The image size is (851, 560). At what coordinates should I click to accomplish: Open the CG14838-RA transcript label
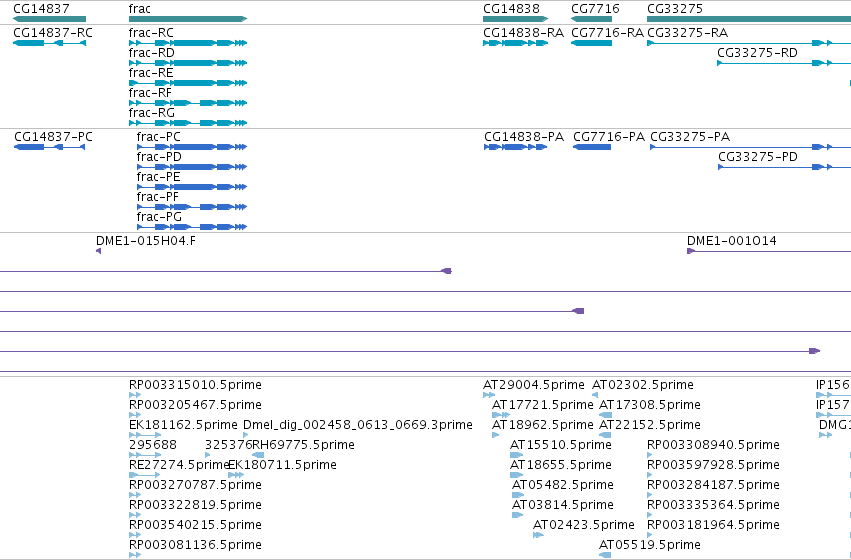523,33
